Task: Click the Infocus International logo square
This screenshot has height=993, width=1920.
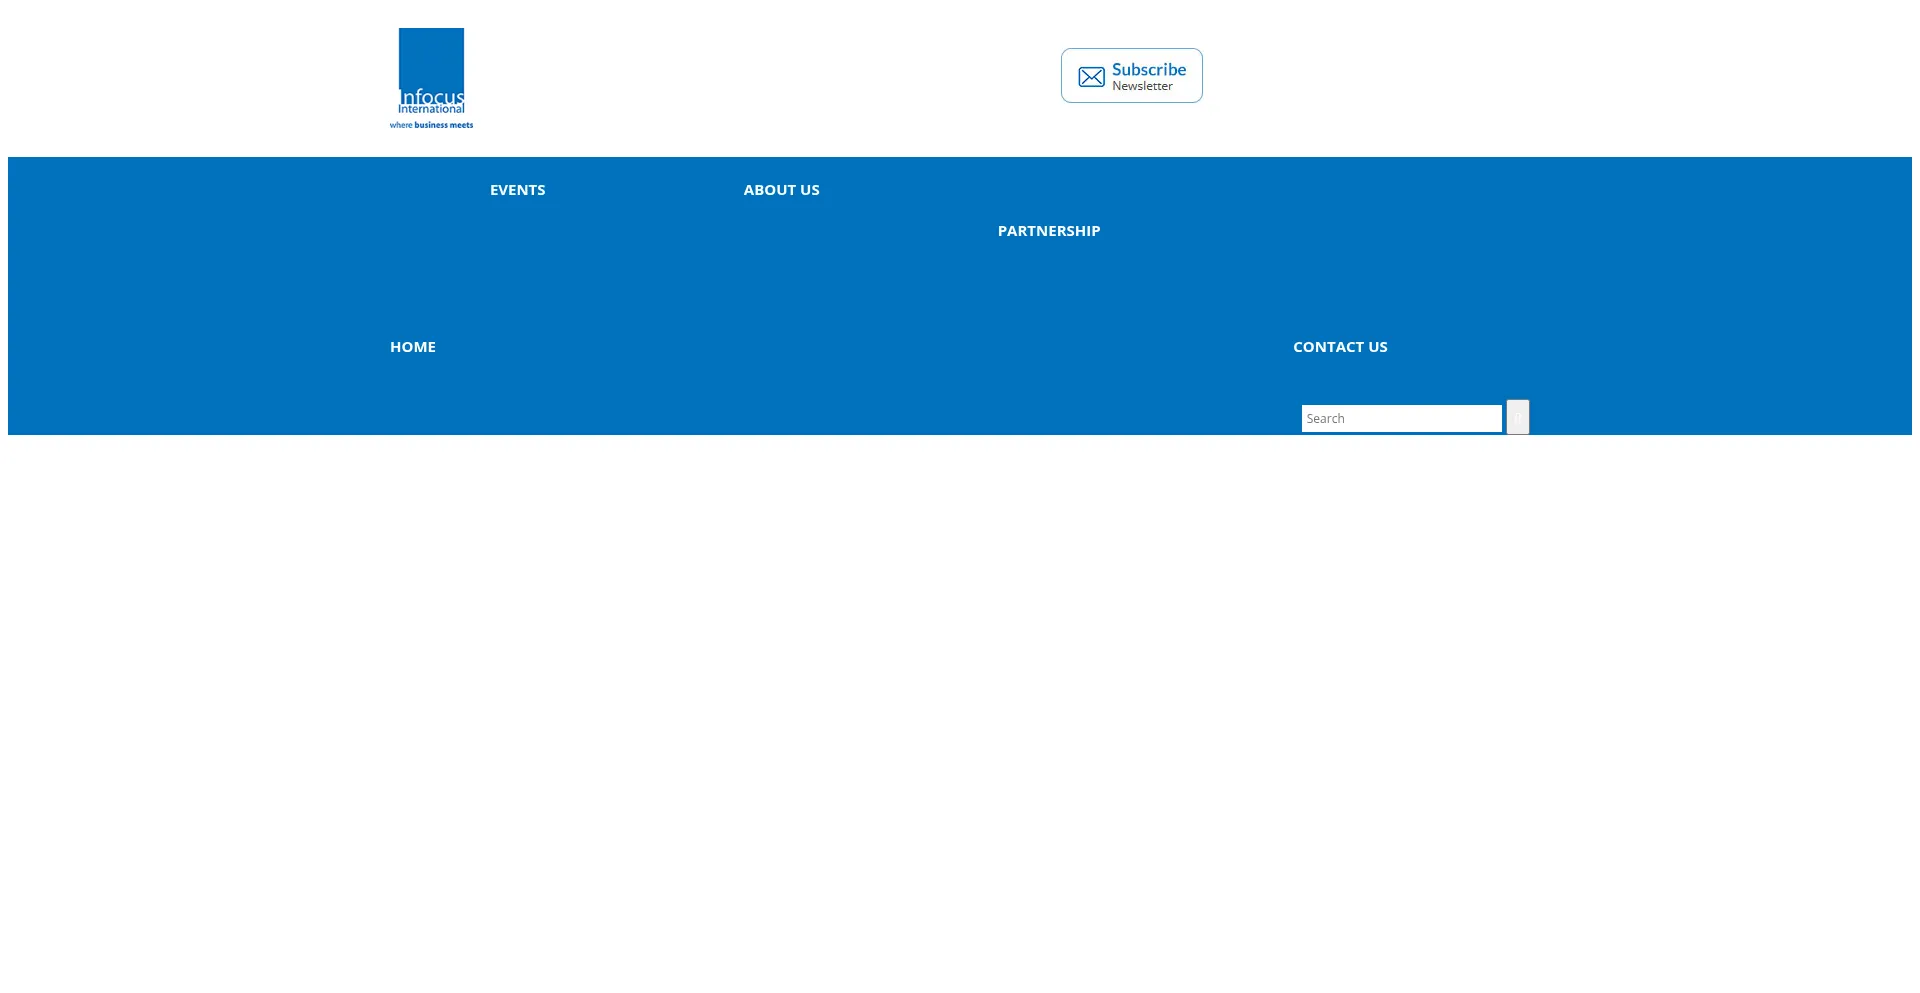Action: 431,58
